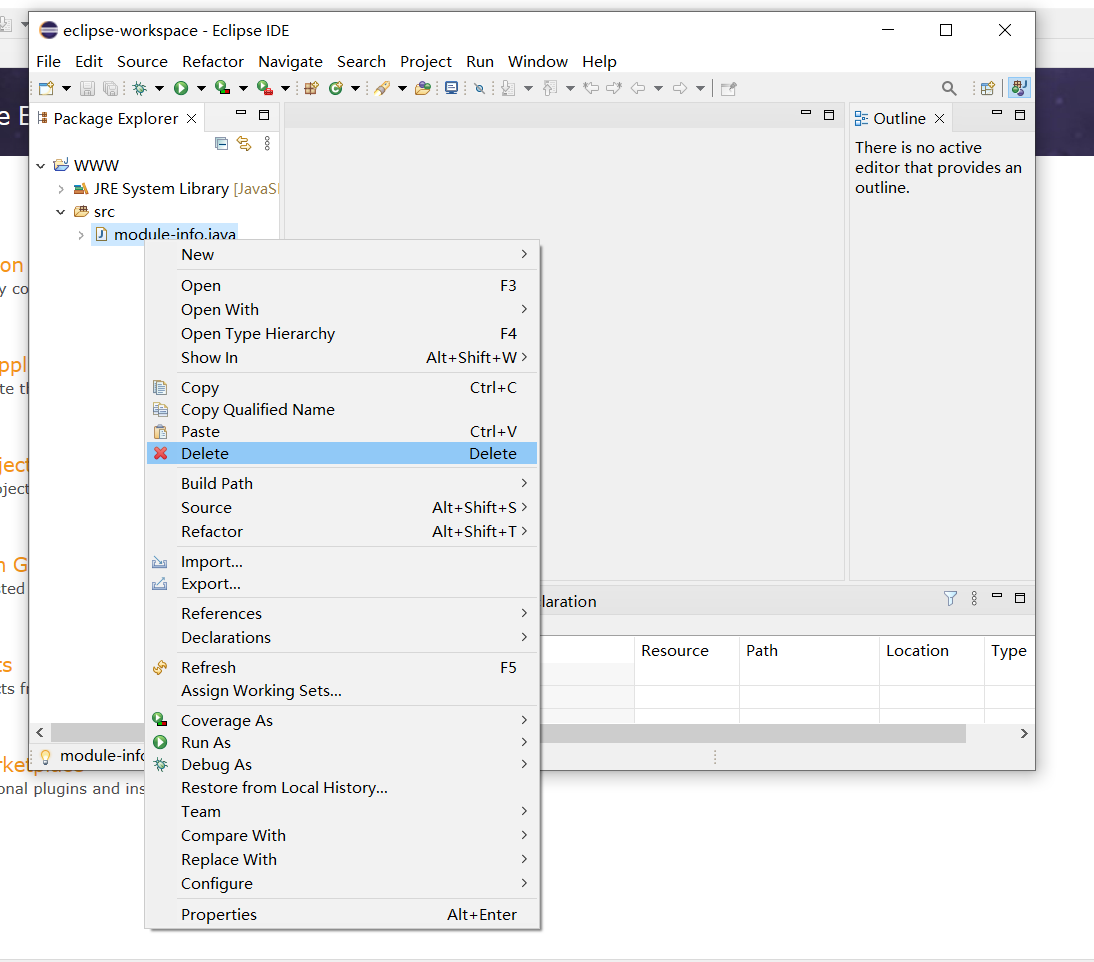Go to Last Edit Location icon

(x=592, y=89)
